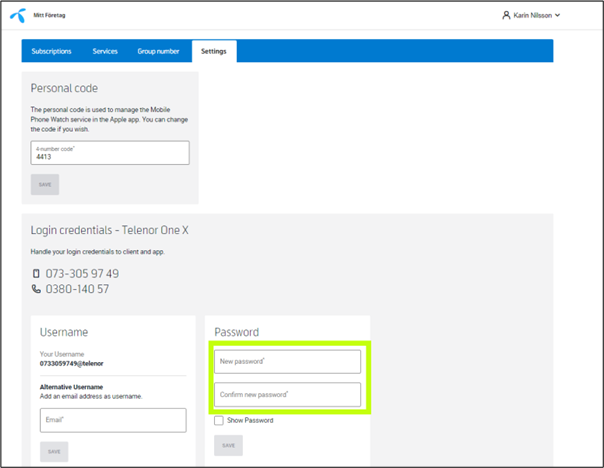Screen dimensions: 604x468
Task: Select the username 0733059749@telenor text
Action: coord(72,364)
